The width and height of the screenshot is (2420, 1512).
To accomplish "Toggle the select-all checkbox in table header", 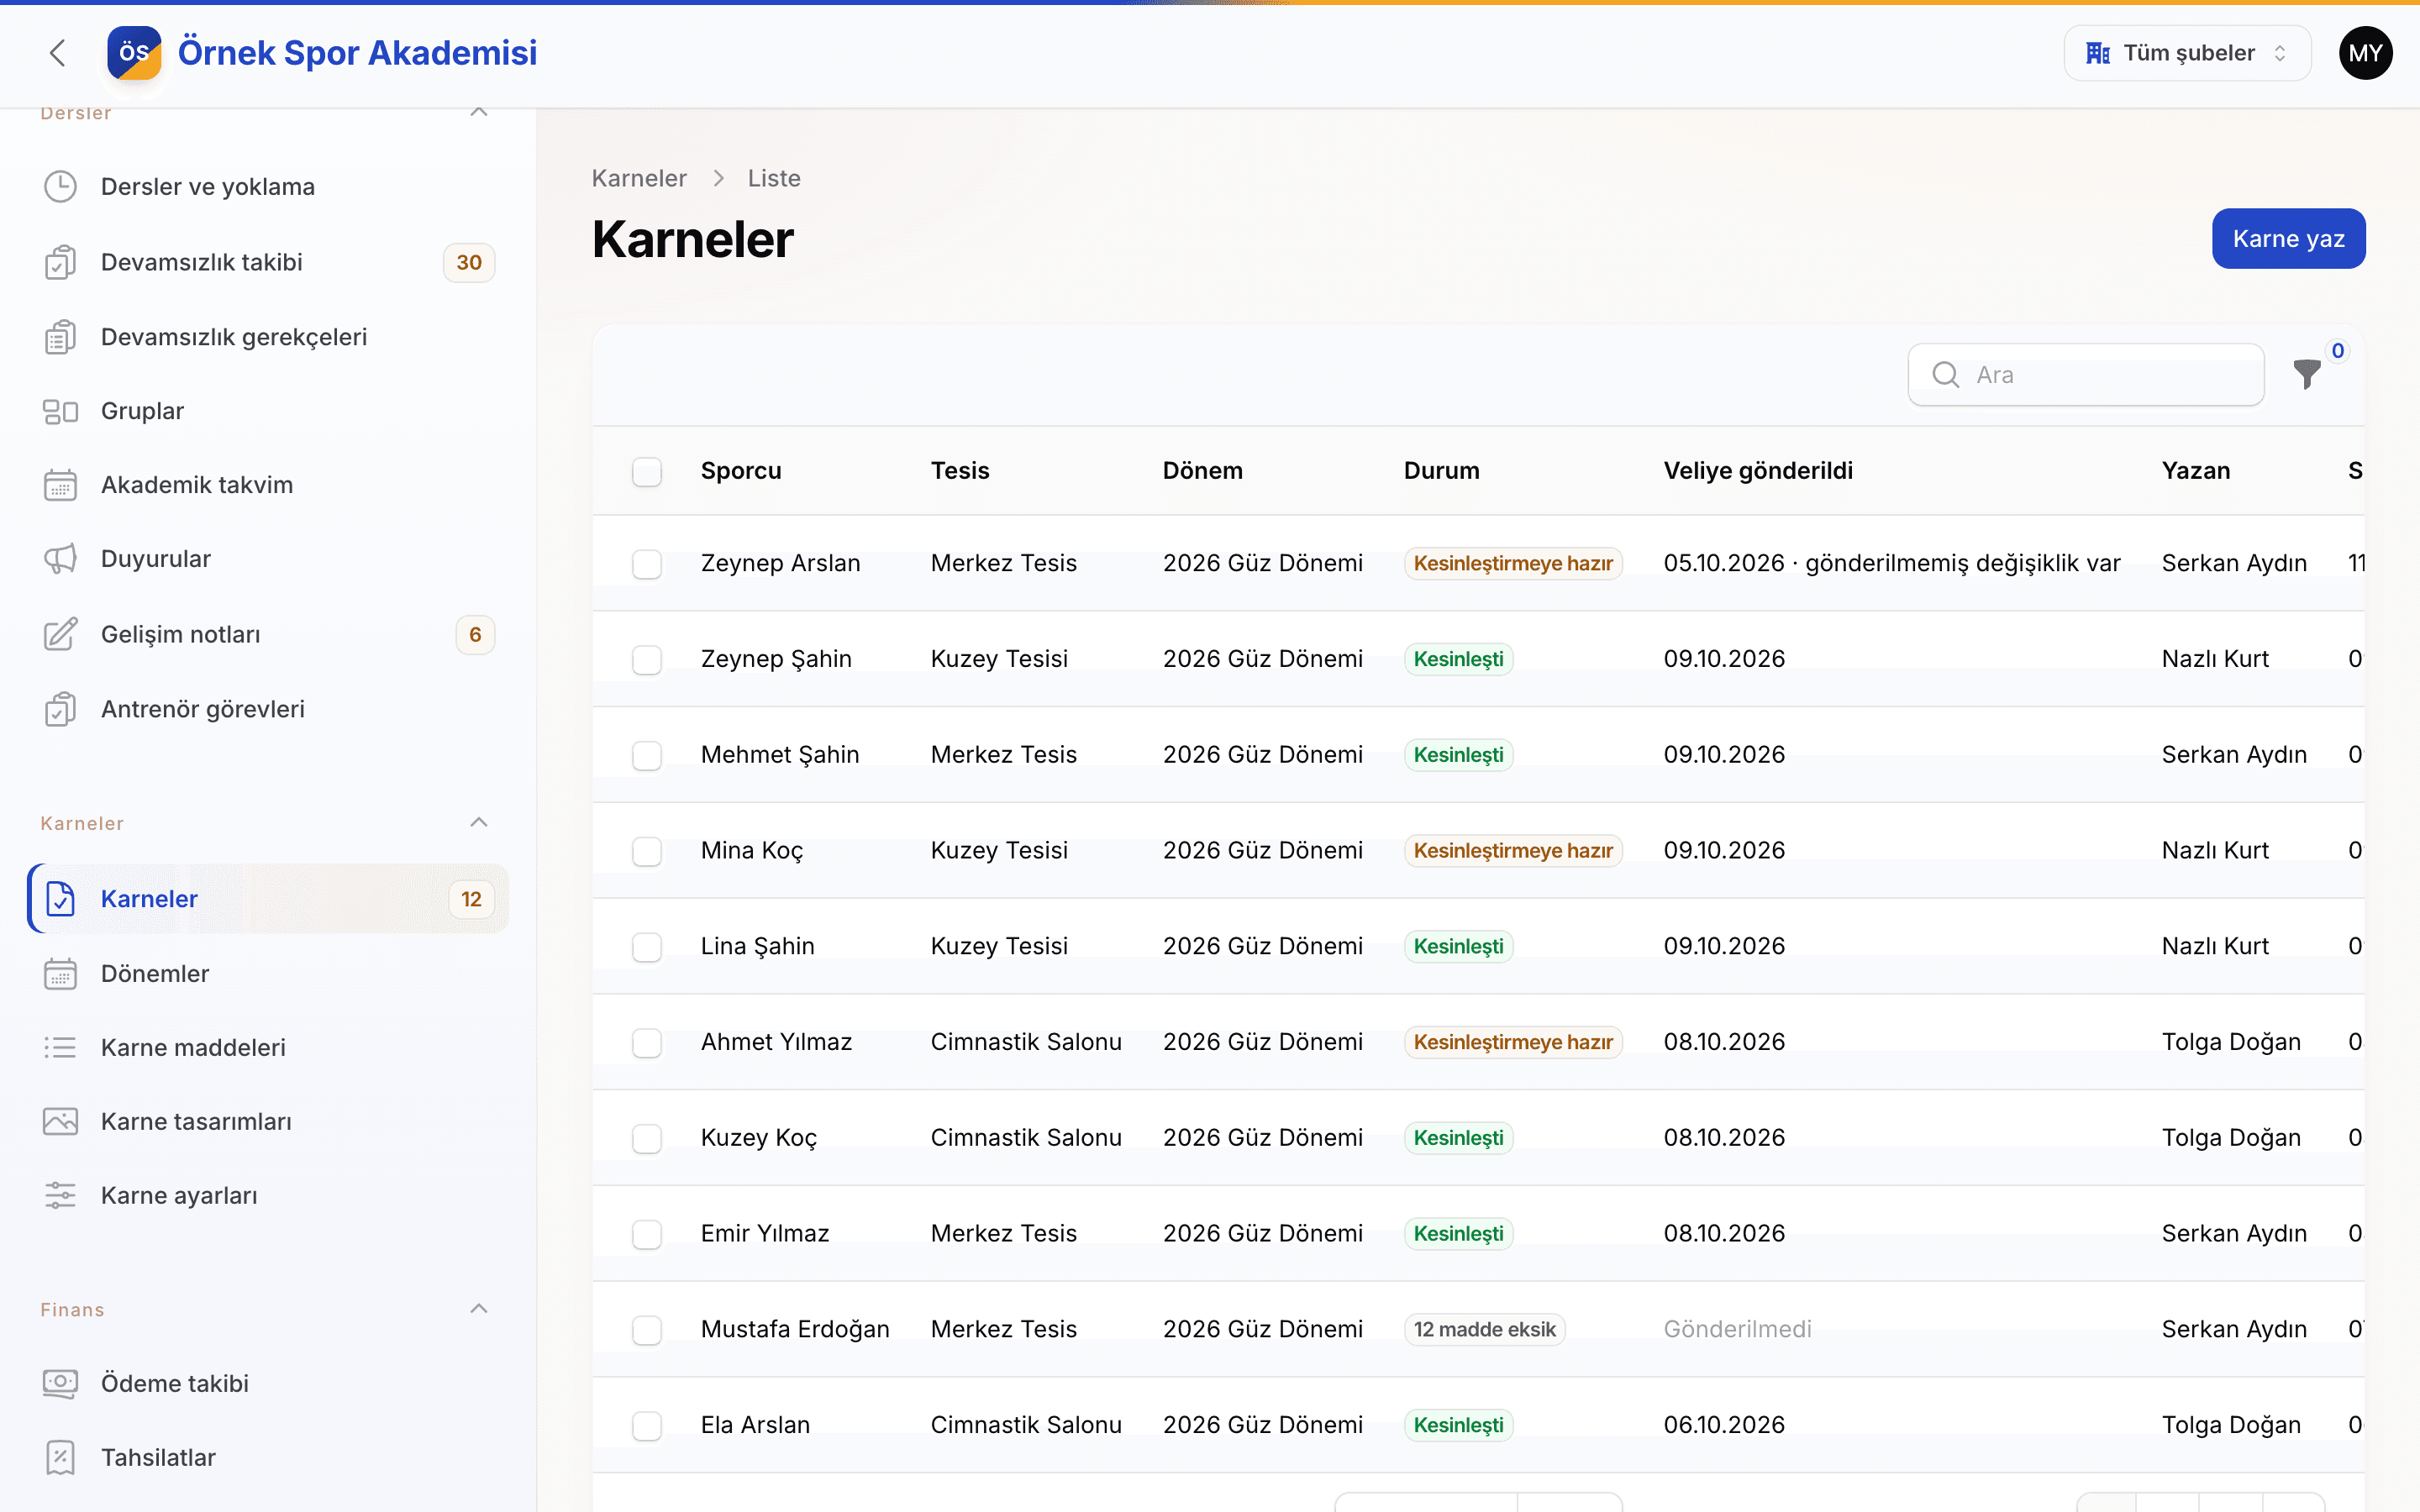I will [647, 471].
